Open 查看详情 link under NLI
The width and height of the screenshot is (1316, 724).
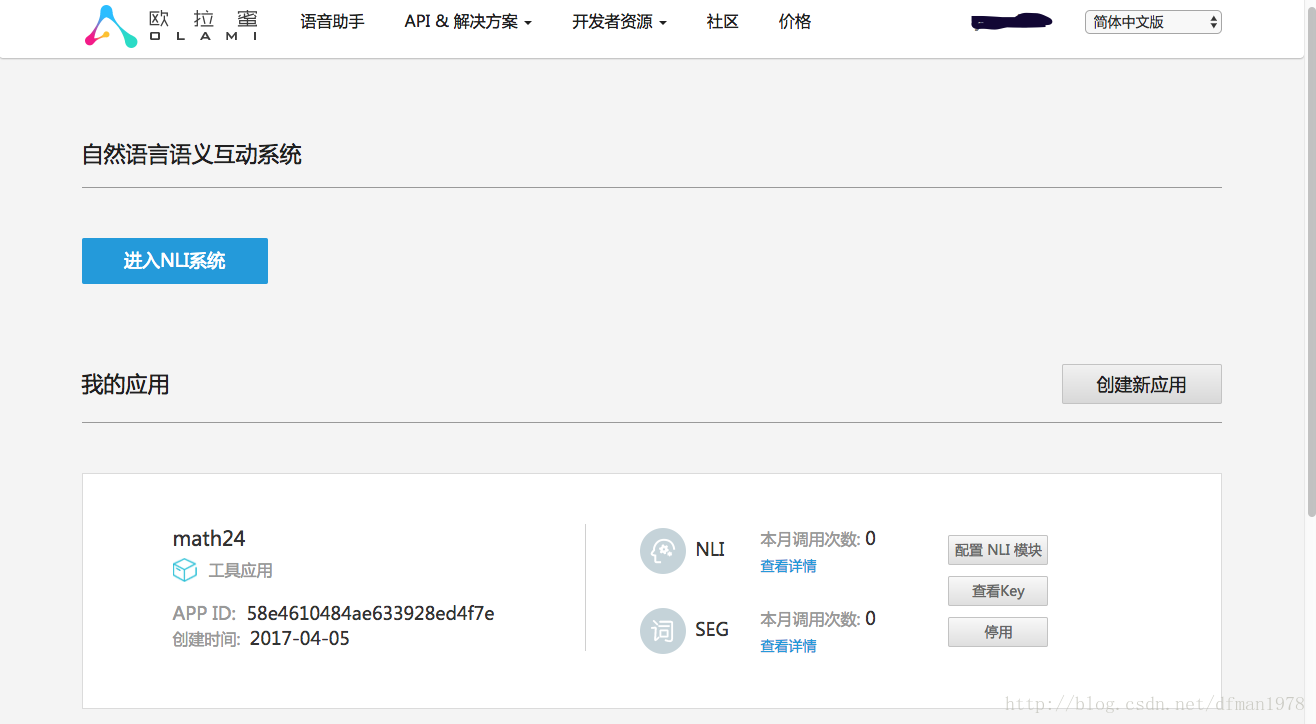pyautogui.click(x=788, y=566)
